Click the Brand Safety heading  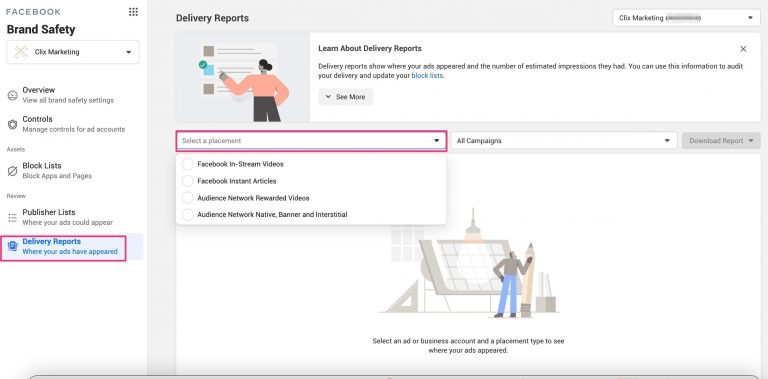point(41,29)
